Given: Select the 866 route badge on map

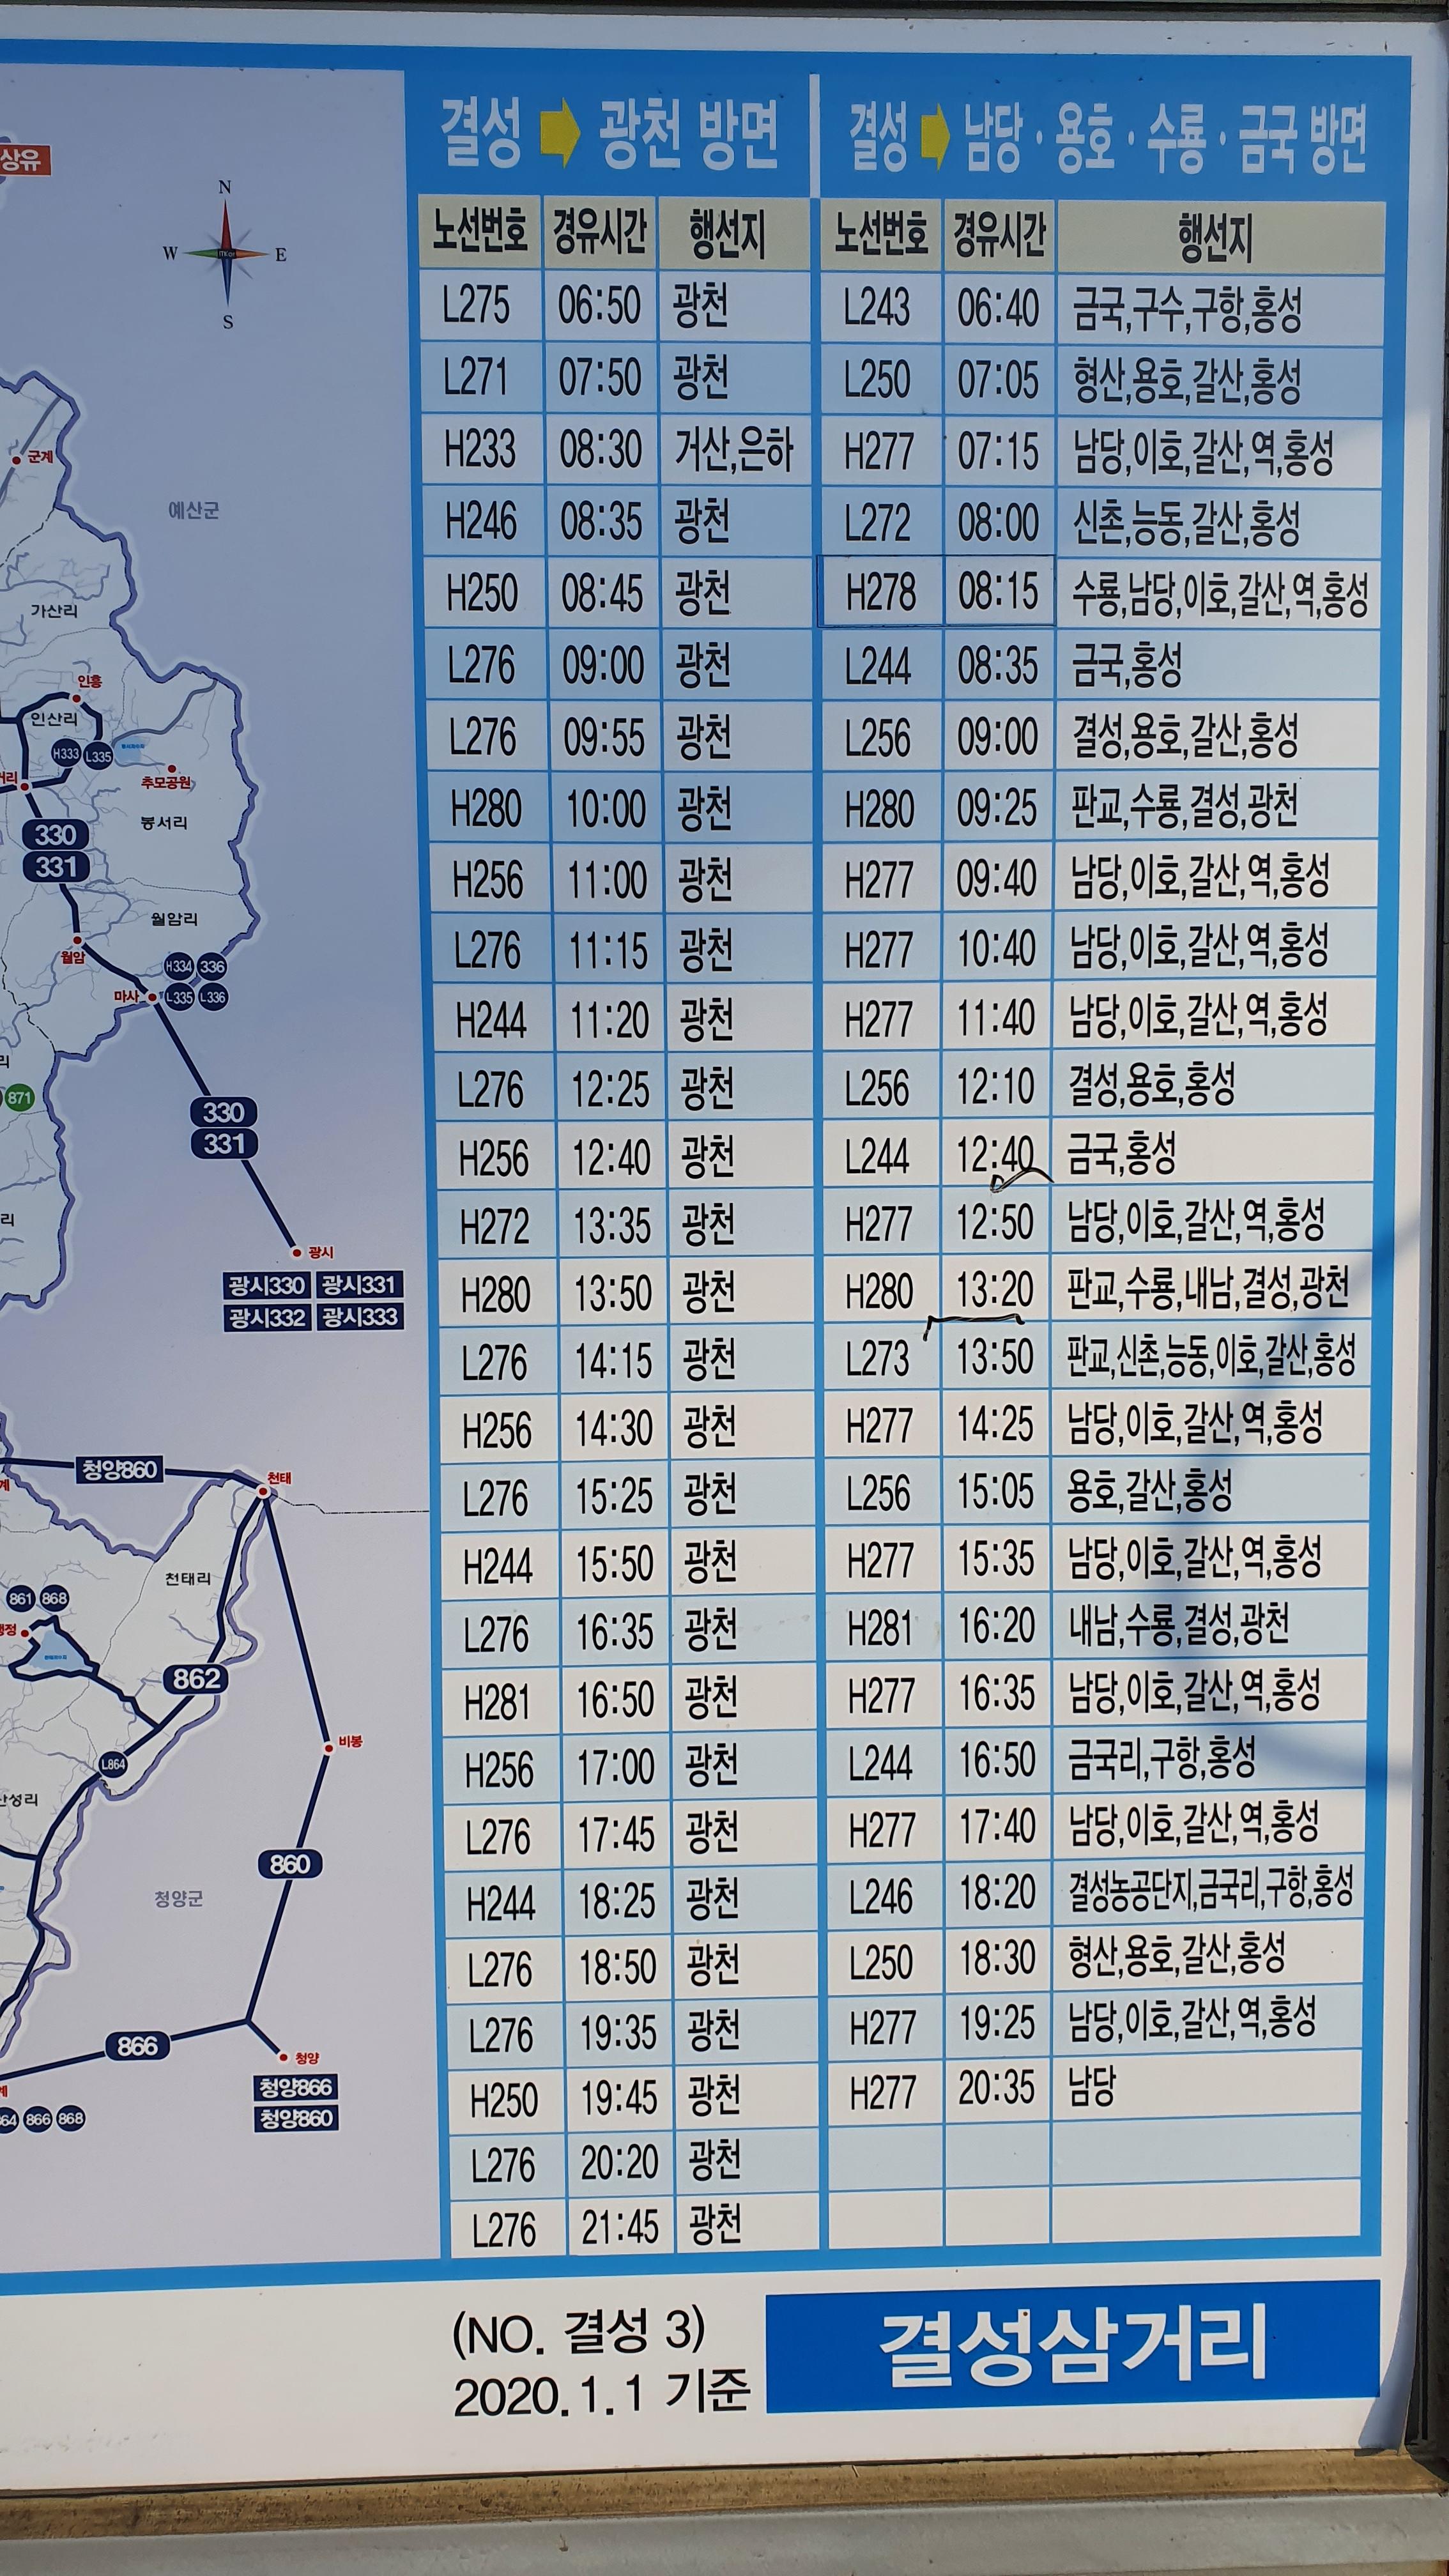Looking at the screenshot, I should pyautogui.click(x=137, y=2046).
